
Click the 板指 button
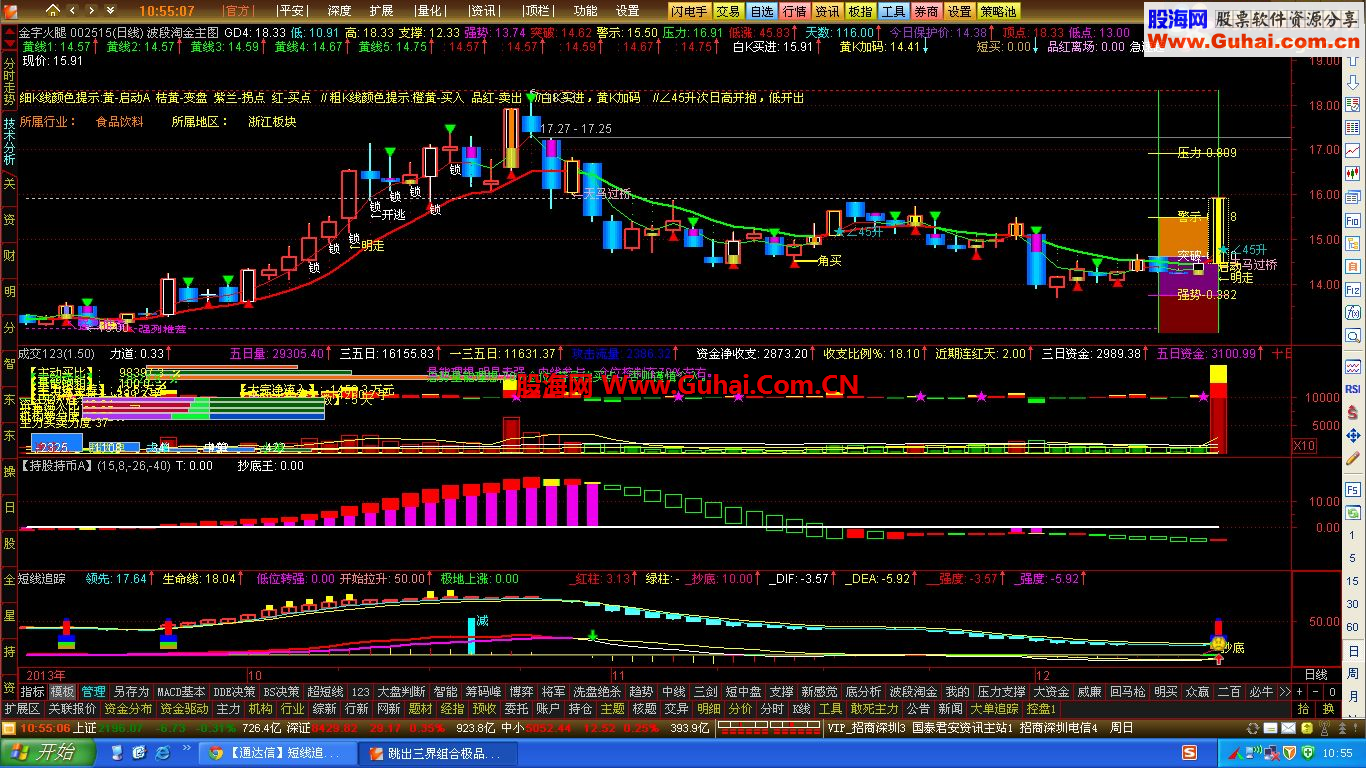(860, 11)
